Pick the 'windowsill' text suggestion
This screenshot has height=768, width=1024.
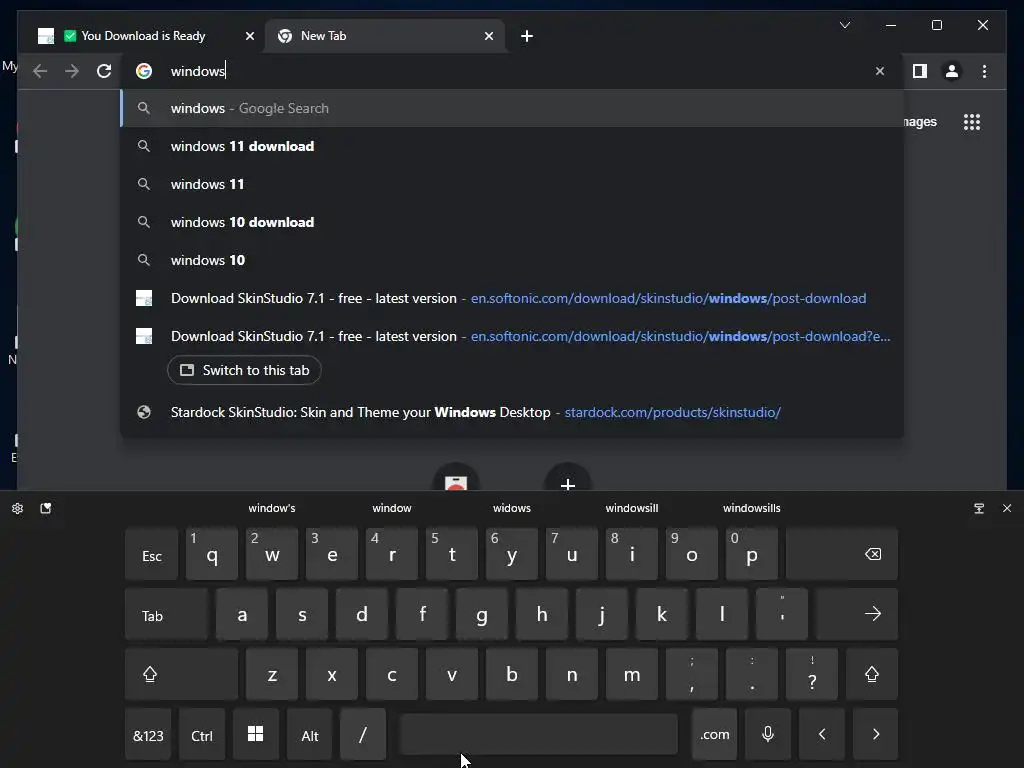pyautogui.click(x=632, y=508)
